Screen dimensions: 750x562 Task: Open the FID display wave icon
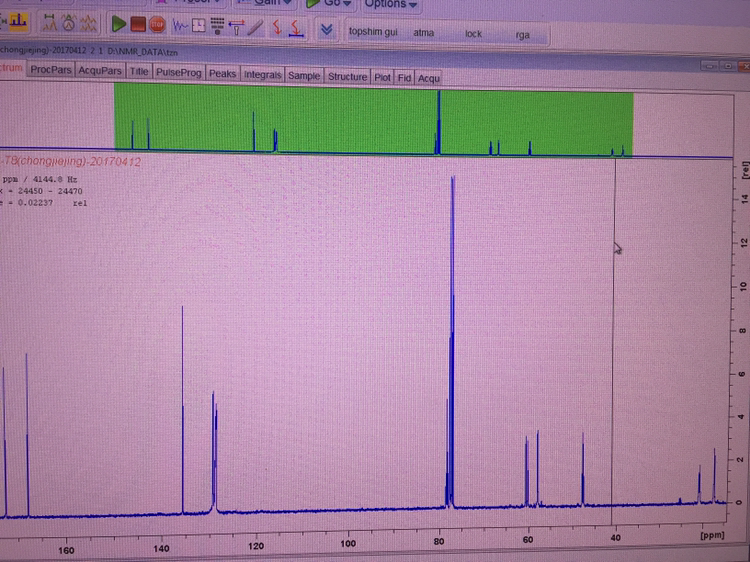click(x=180, y=26)
